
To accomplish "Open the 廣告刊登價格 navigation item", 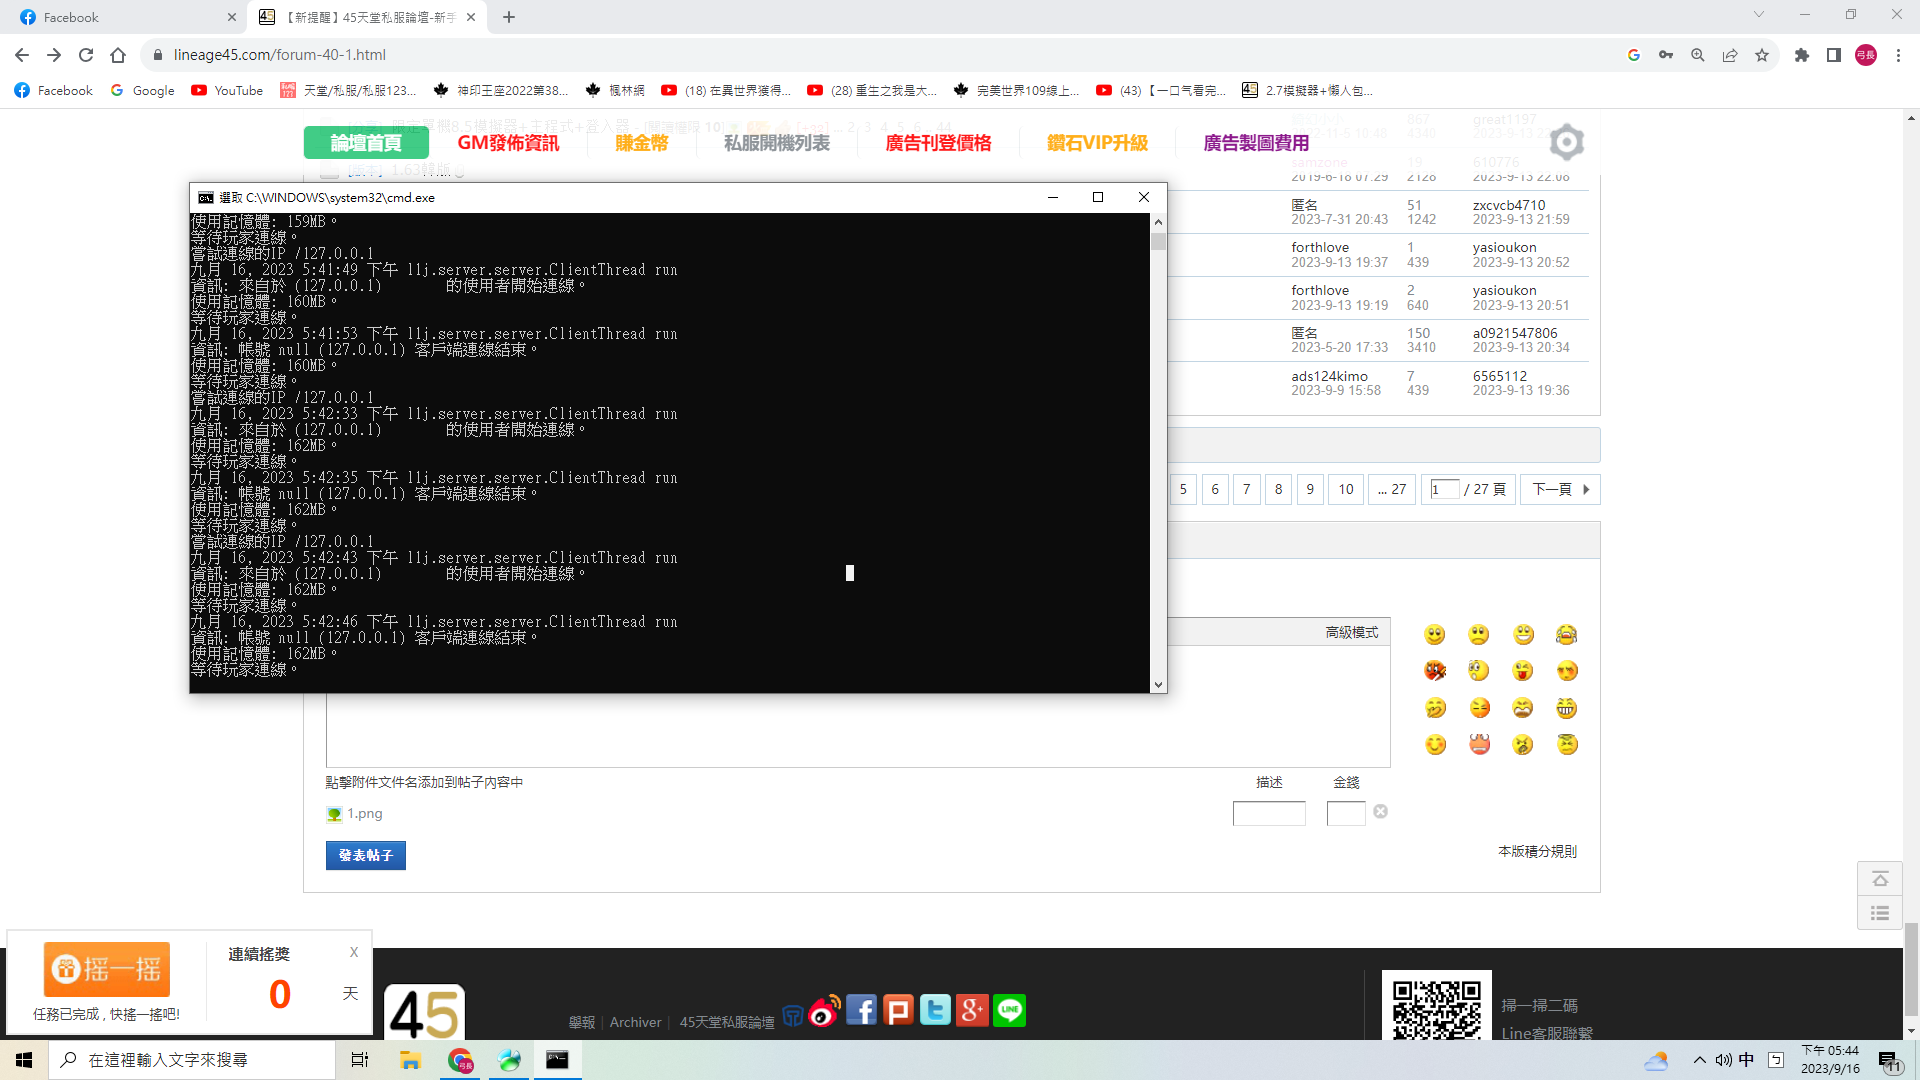I will coord(938,143).
